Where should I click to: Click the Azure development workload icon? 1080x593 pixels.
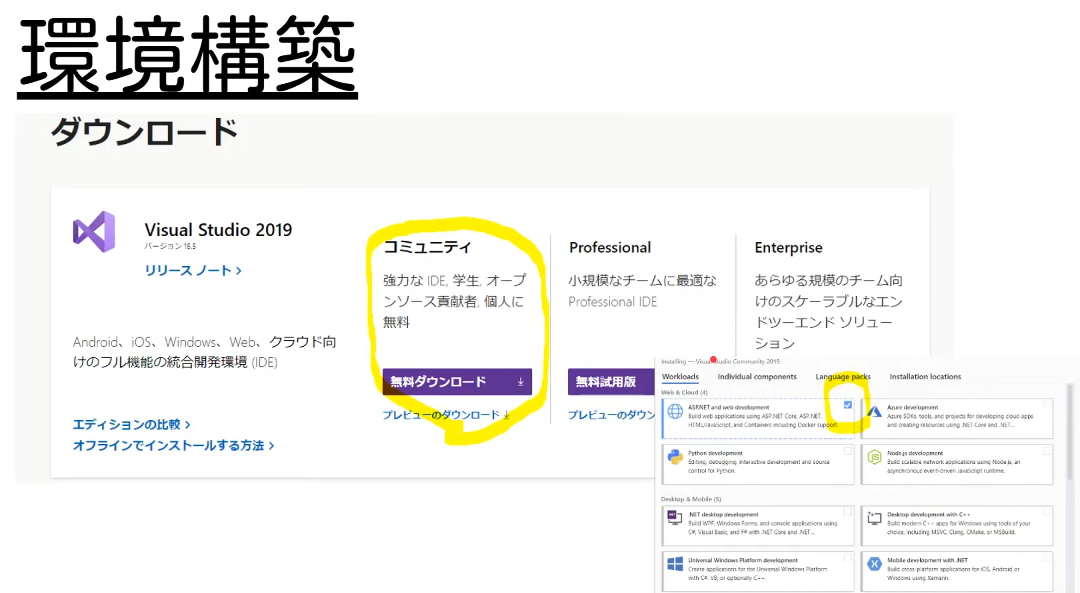[874, 412]
